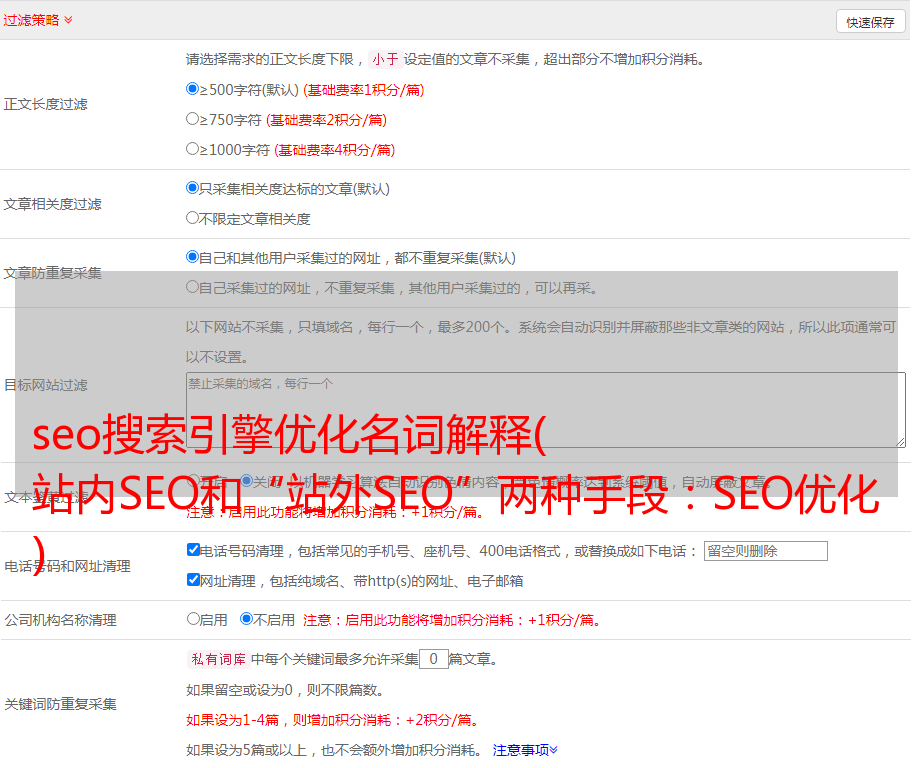Click the 禁止采集的域名 text area
Viewport: 912px width, 768px height.
coord(546,410)
